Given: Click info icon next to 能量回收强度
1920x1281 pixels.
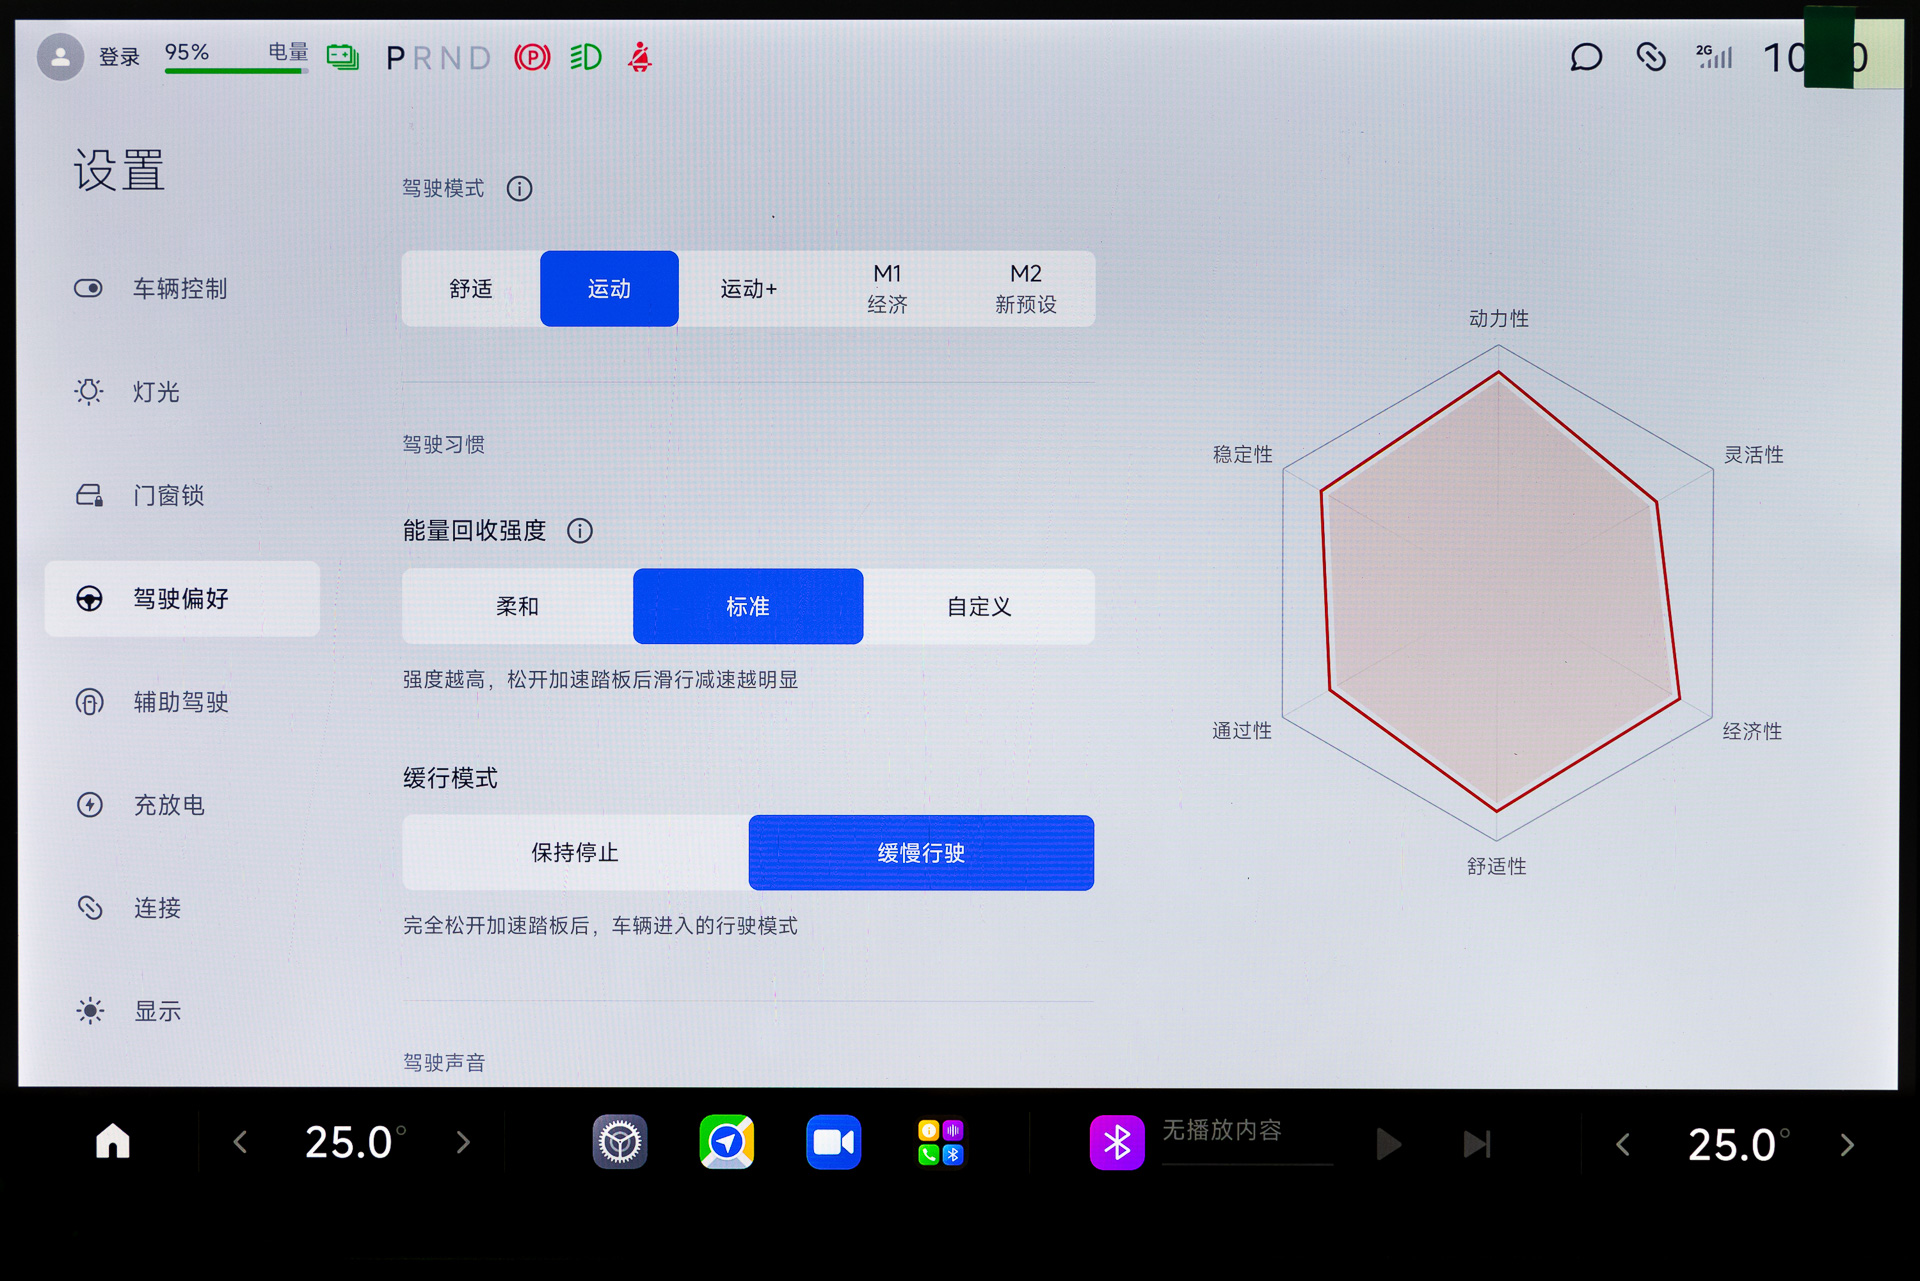Looking at the screenshot, I should click(x=580, y=531).
